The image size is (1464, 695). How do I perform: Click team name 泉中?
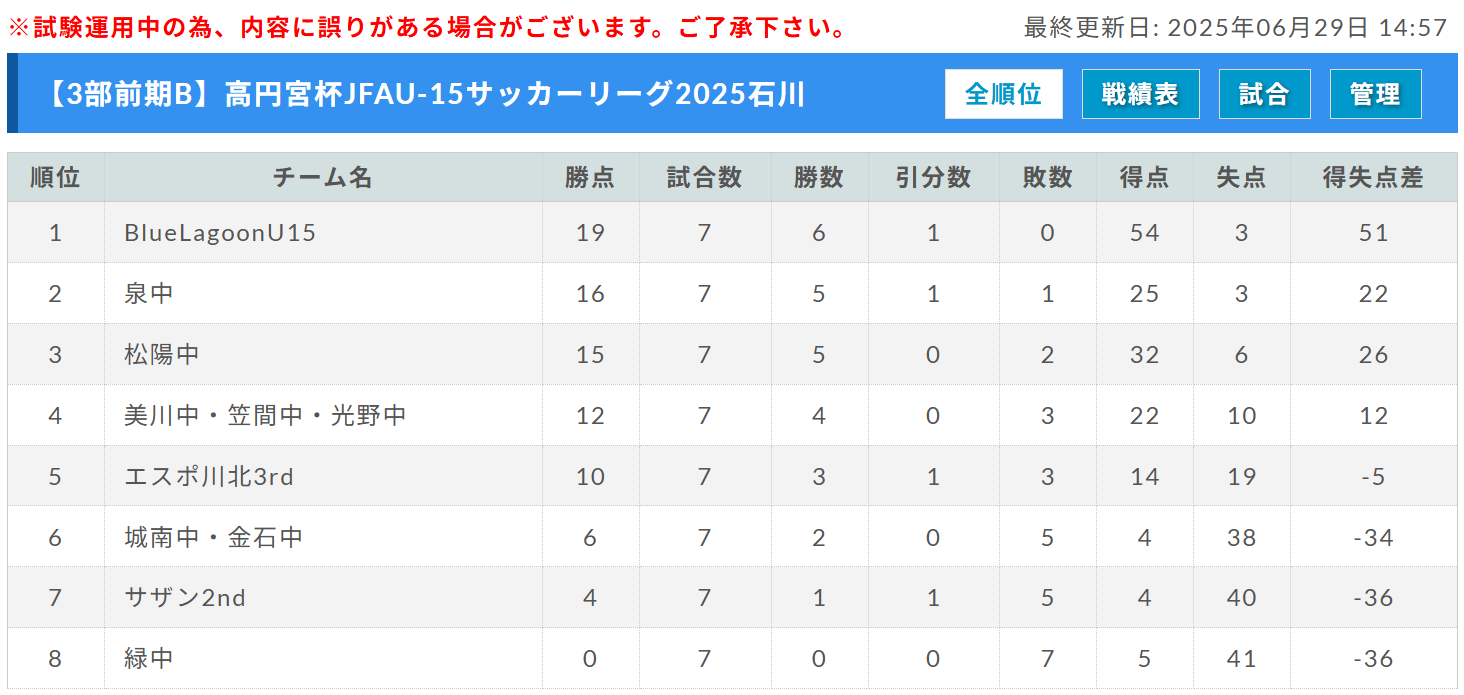tap(149, 294)
